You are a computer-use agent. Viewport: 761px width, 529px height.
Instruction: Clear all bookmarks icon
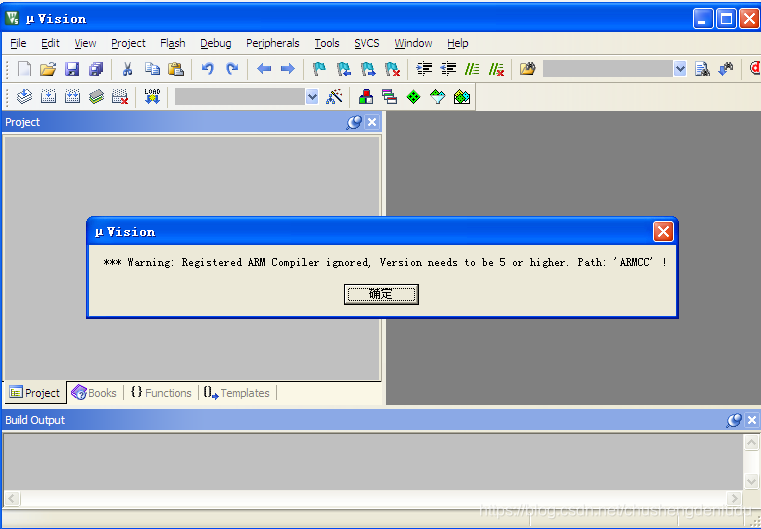392,69
